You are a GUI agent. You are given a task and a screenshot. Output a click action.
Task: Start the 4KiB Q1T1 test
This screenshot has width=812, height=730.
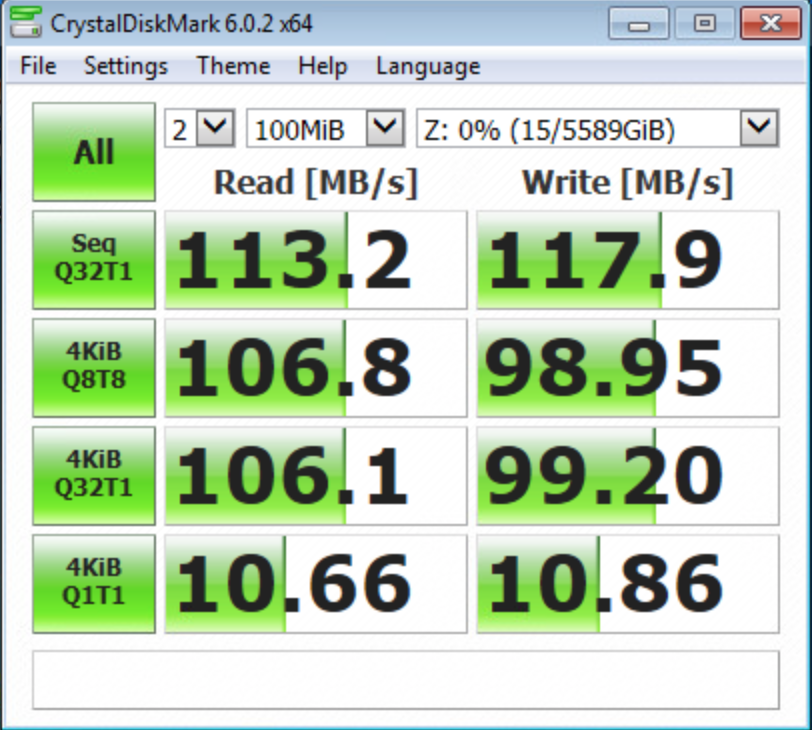coord(94,583)
